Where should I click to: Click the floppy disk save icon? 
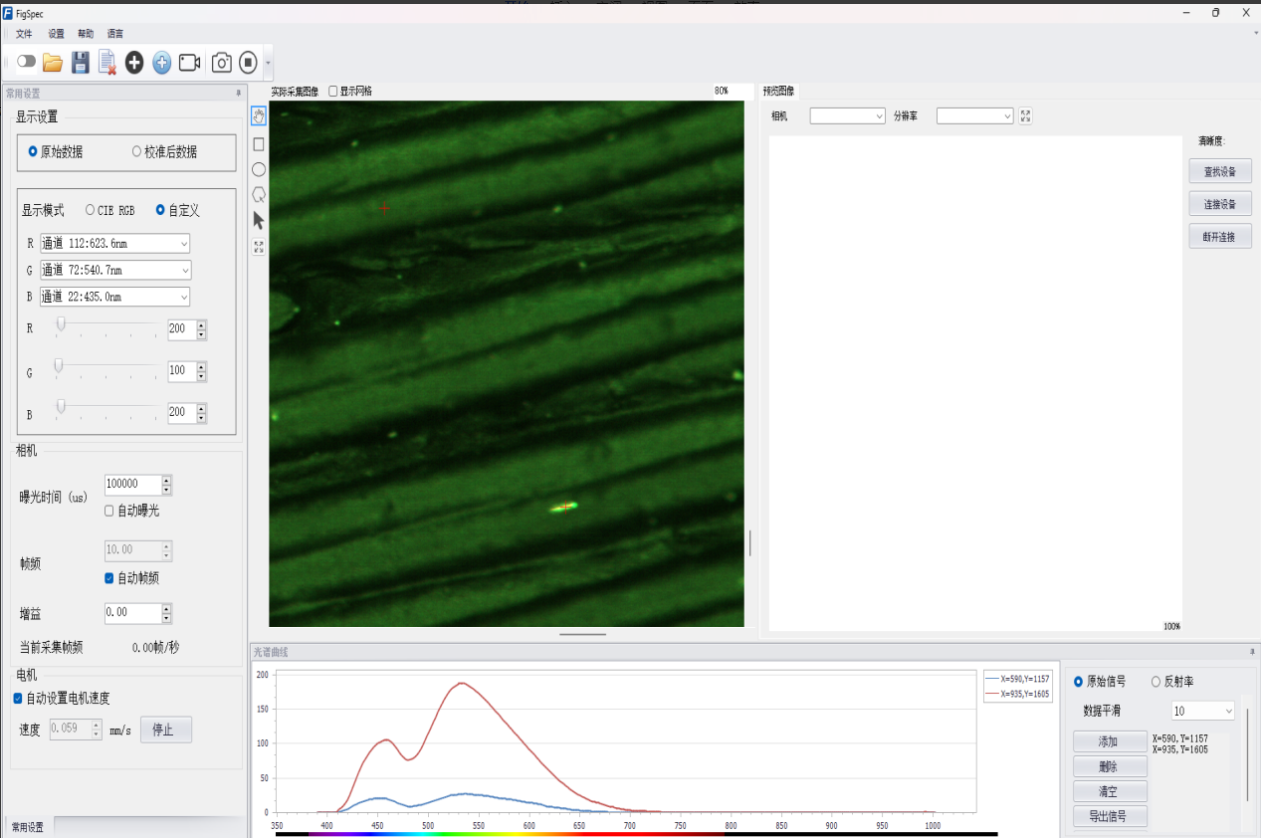tap(80, 63)
